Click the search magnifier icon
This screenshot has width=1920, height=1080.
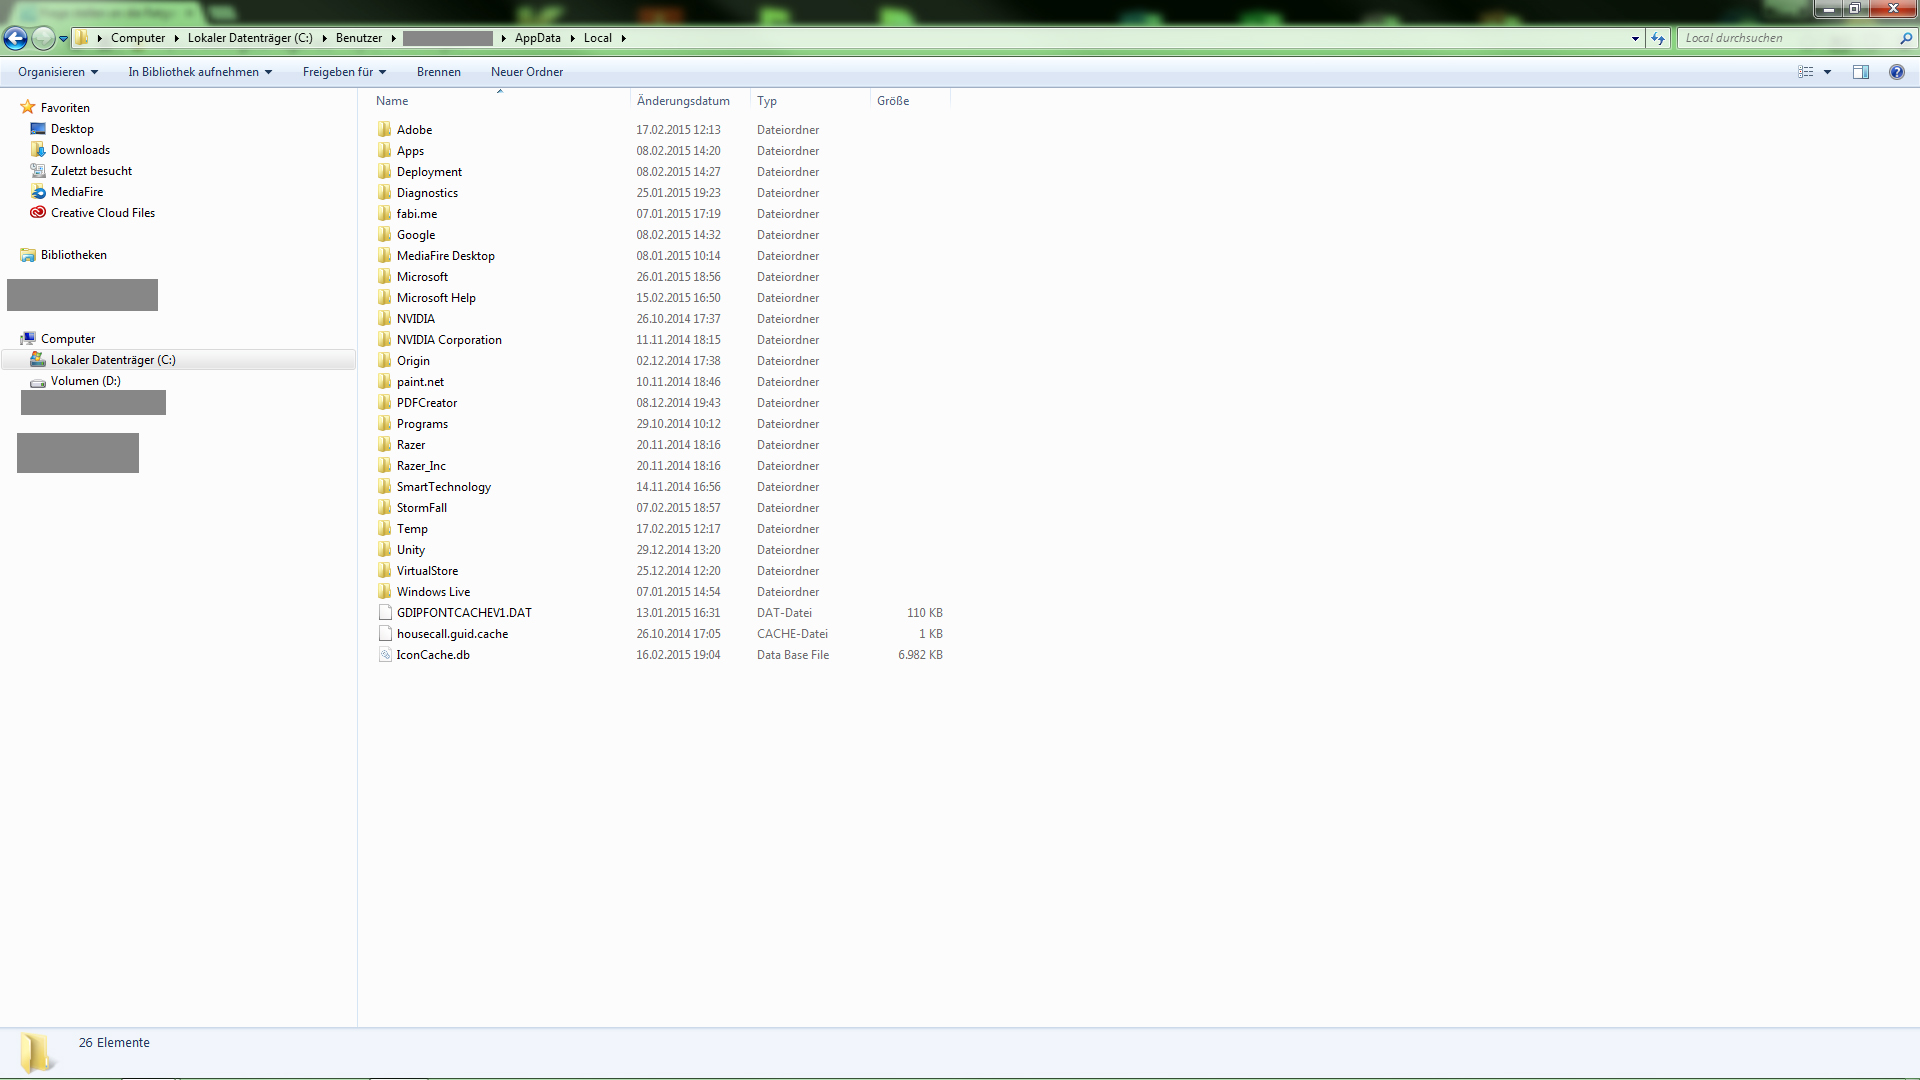tap(1905, 38)
